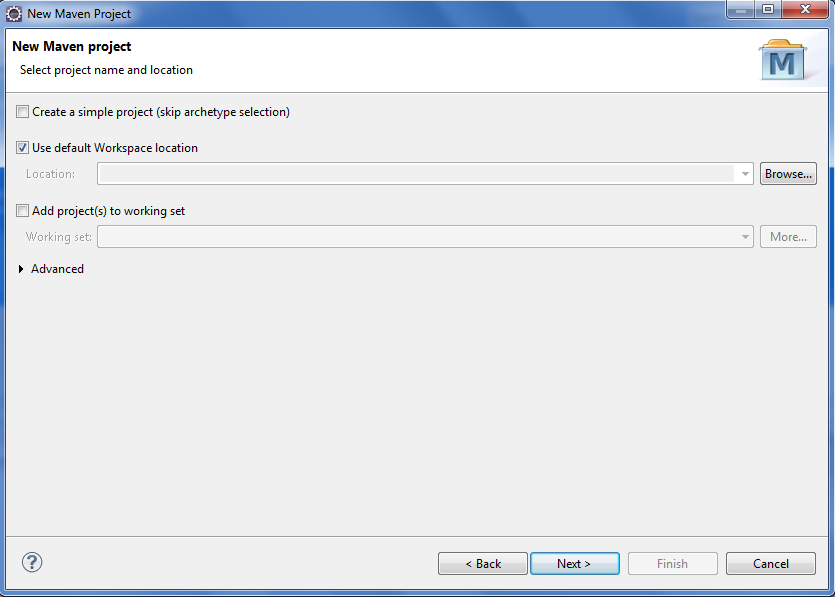Select the 'New Maven project' header banner
835x597 pixels.
click(x=70, y=46)
